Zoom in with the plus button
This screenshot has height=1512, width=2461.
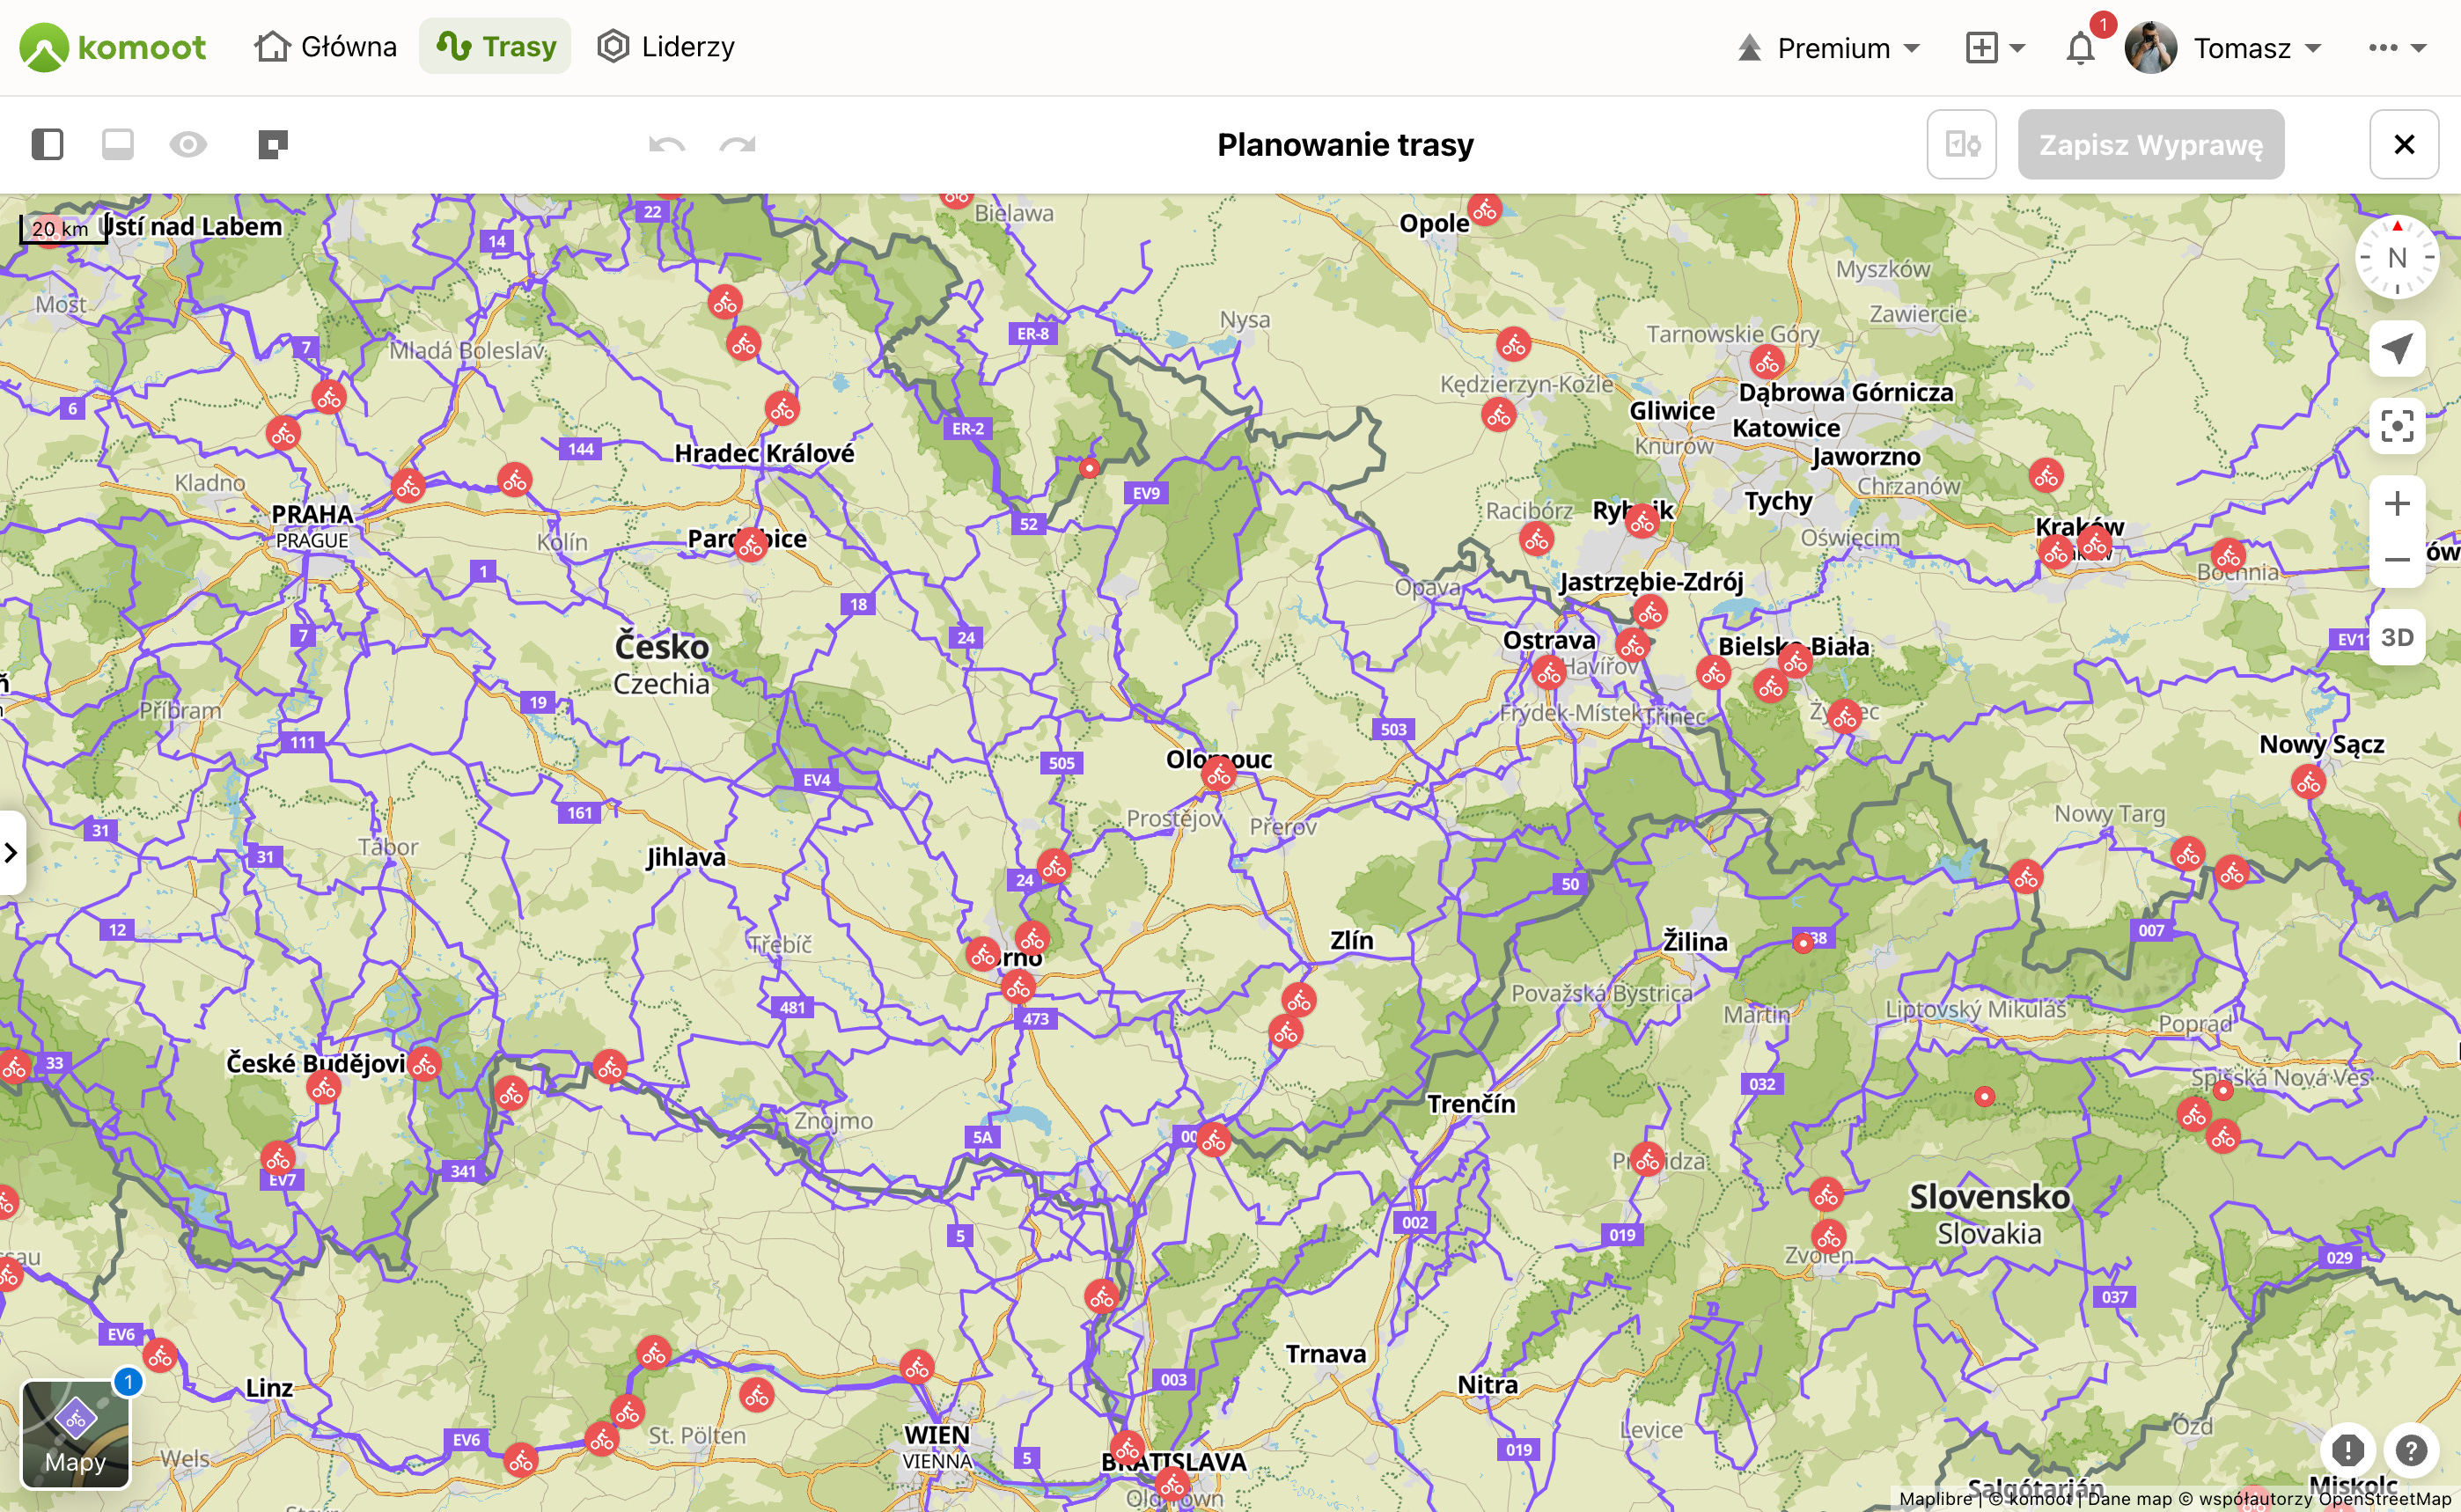(x=2396, y=503)
